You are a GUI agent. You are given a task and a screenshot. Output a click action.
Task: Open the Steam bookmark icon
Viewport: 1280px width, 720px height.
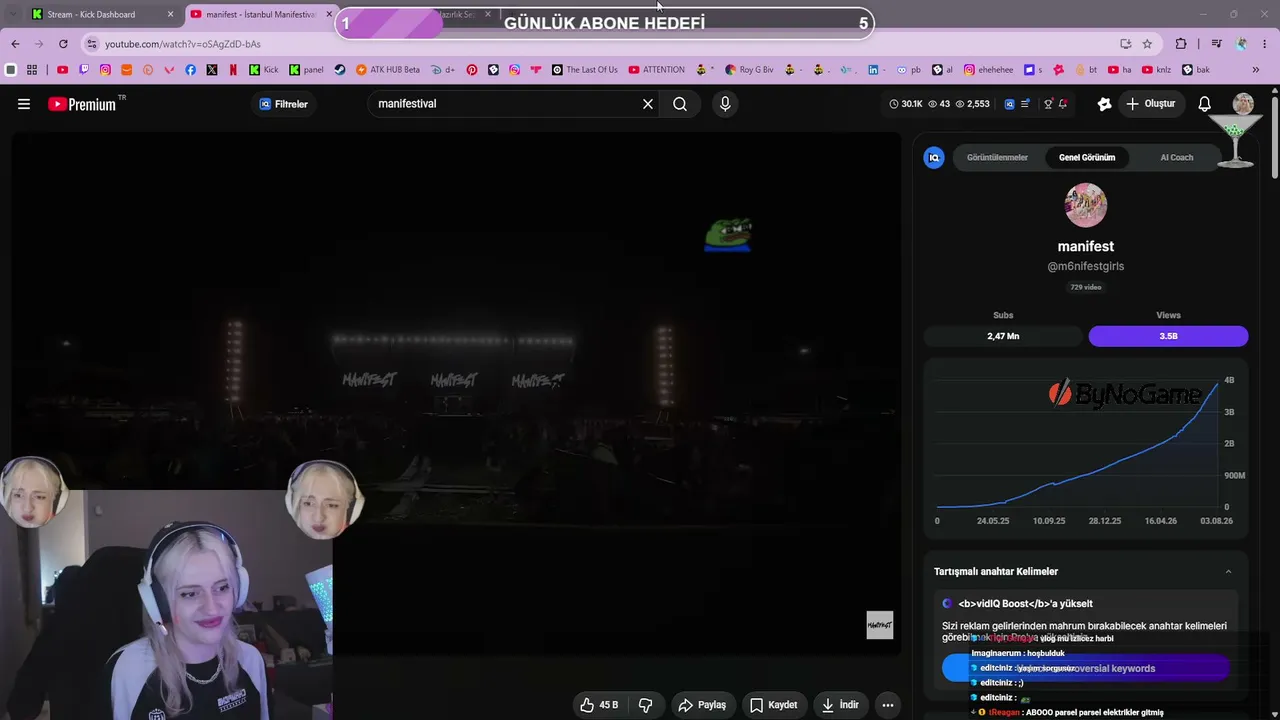[340, 70]
